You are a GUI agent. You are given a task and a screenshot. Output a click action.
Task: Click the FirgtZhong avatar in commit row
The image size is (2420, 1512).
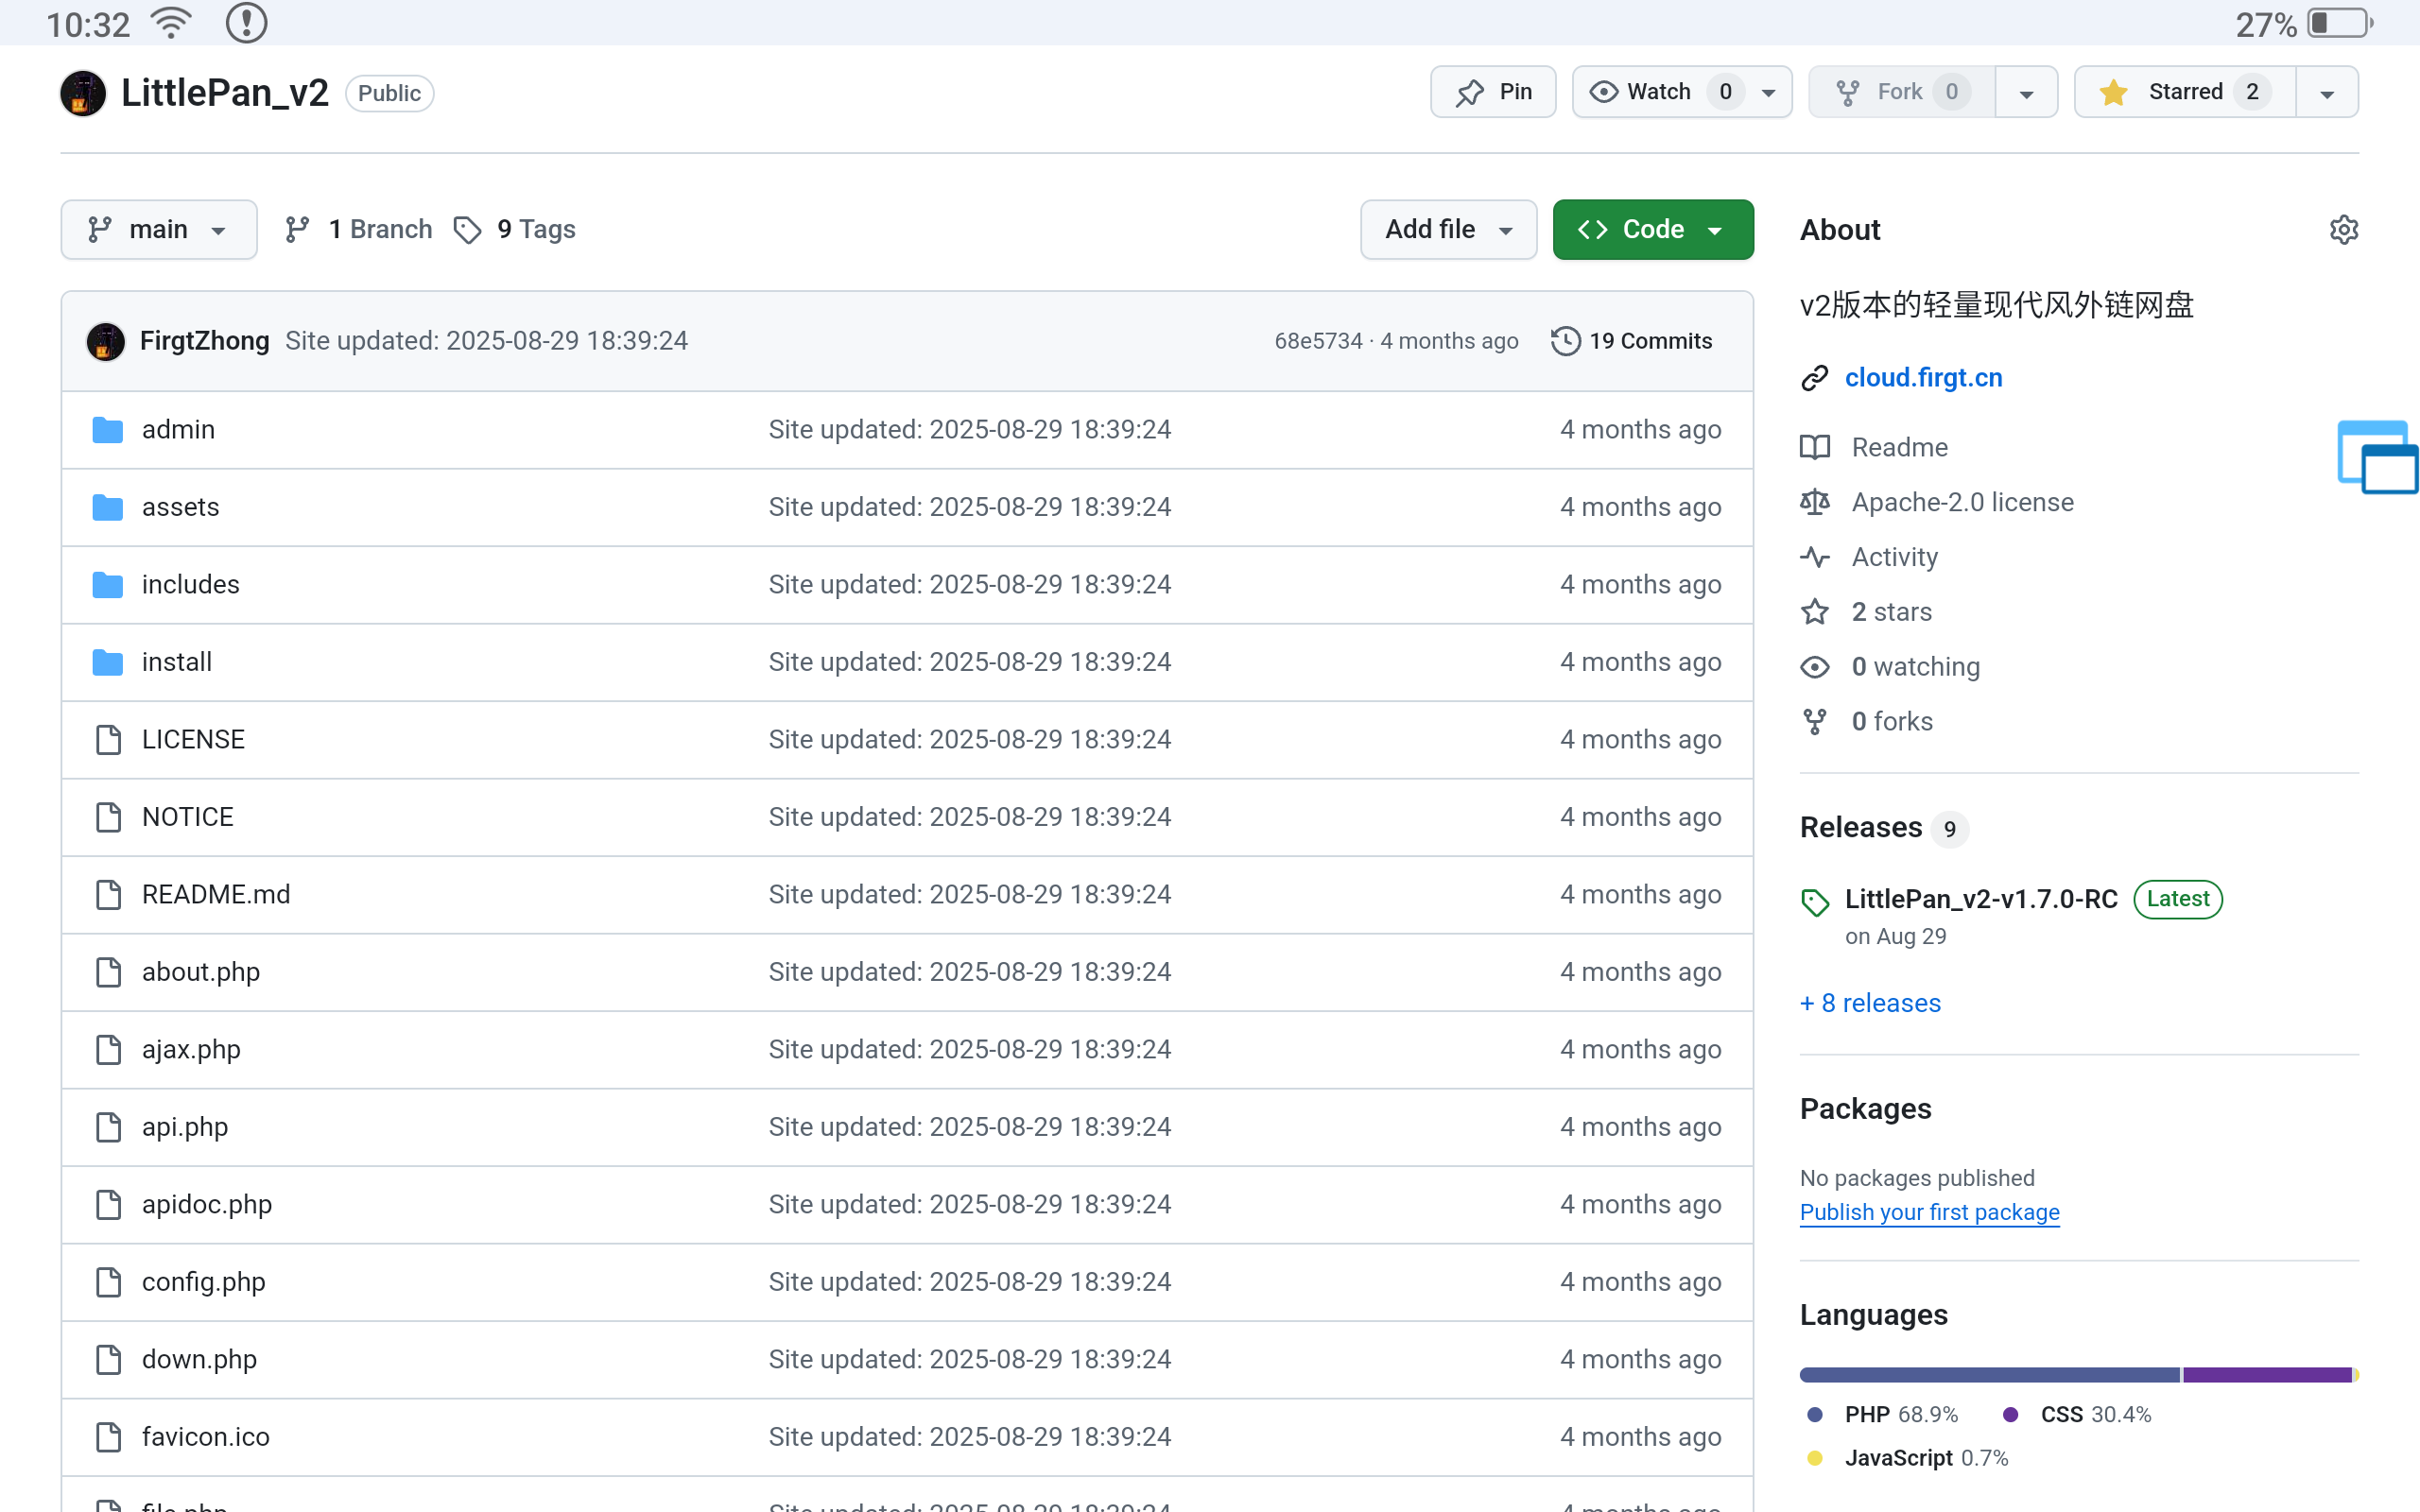pyautogui.click(x=106, y=341)
